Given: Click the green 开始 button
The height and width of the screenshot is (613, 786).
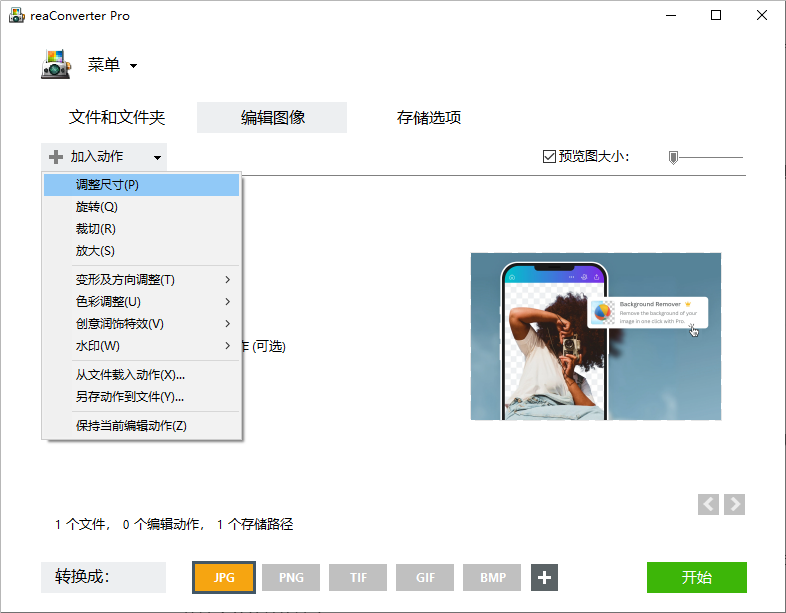Looking at the screenshot, I should coord(697,577).
